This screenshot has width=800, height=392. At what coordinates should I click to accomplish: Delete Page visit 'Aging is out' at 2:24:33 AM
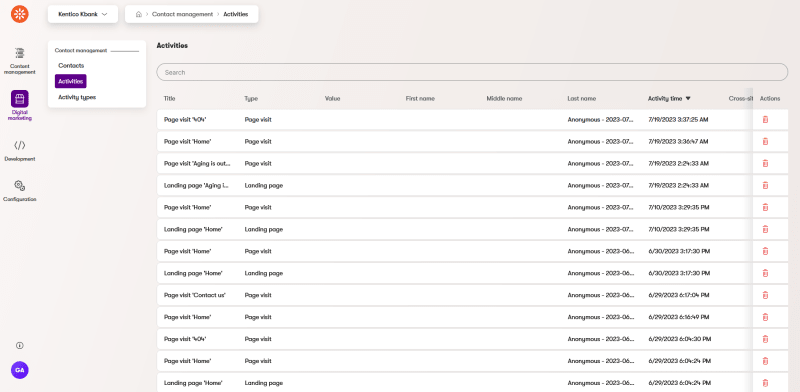tap(765, 163)
